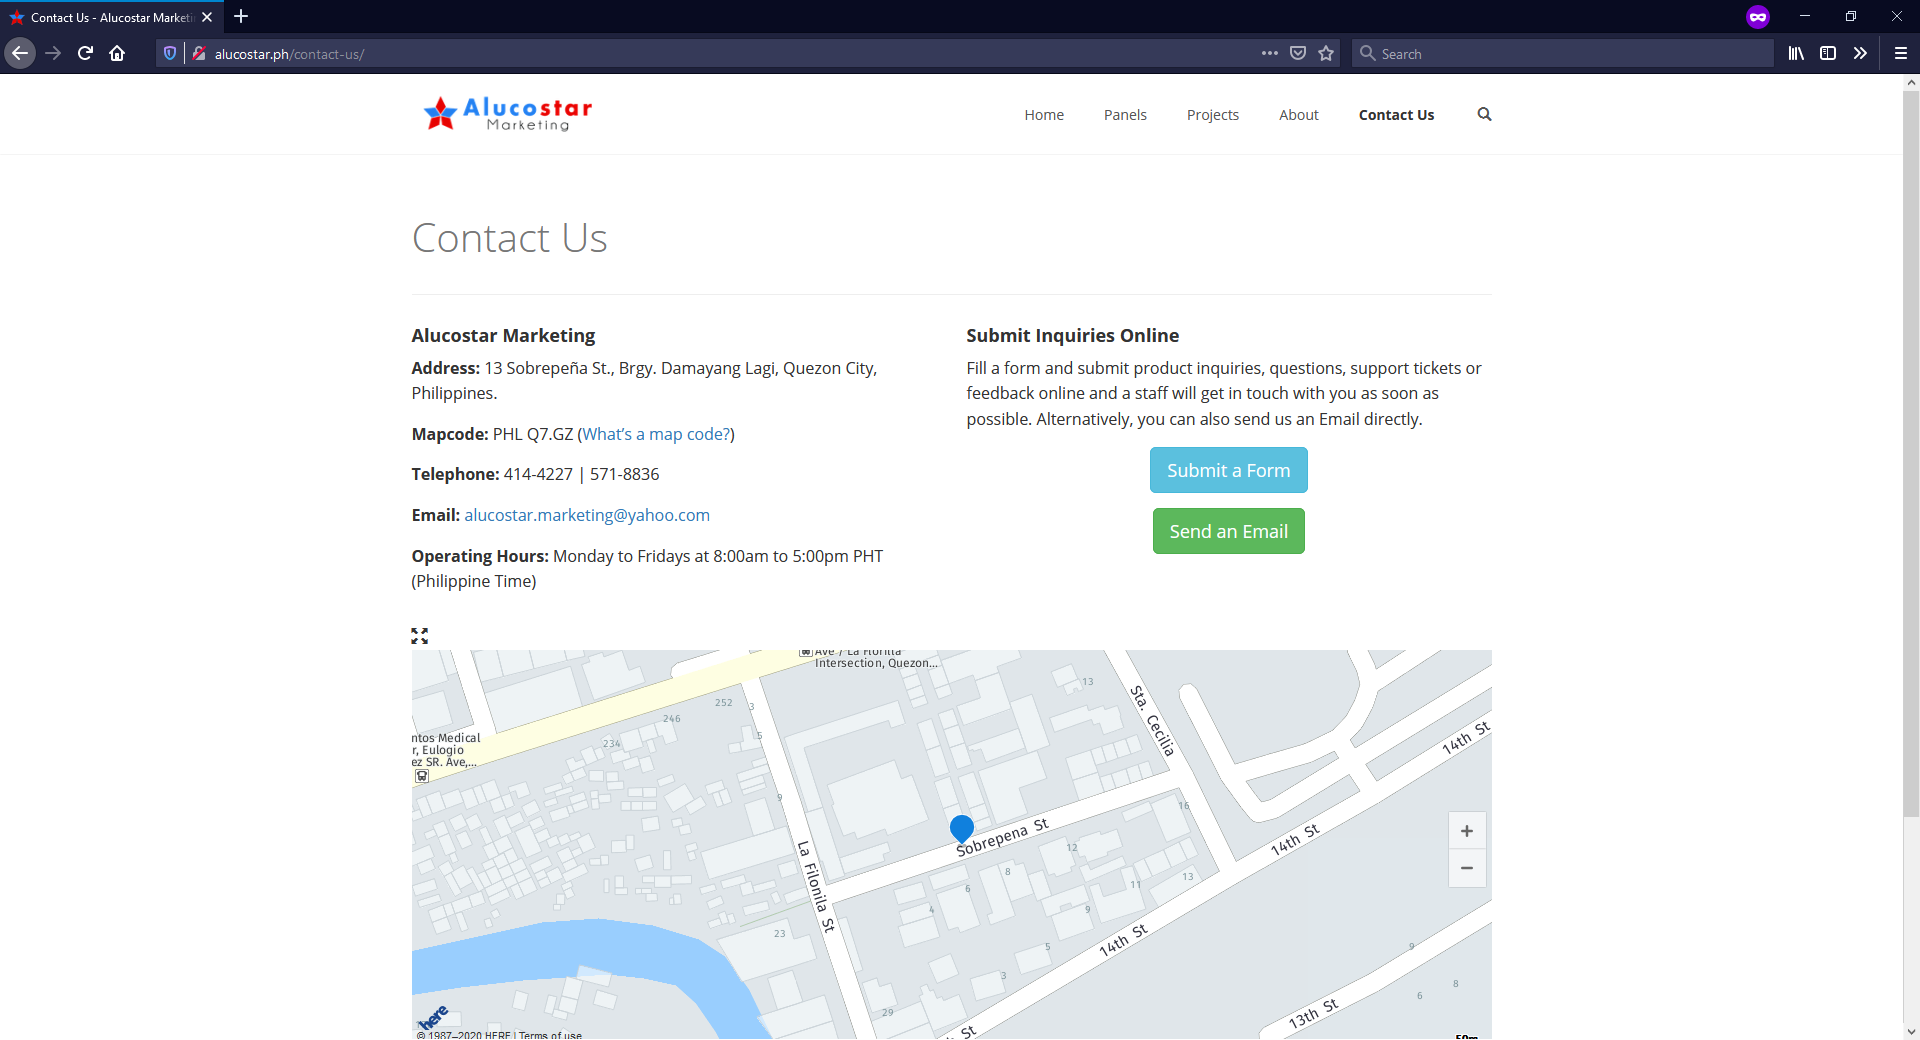Open the Projects menu item

[x=1213, y=115]
